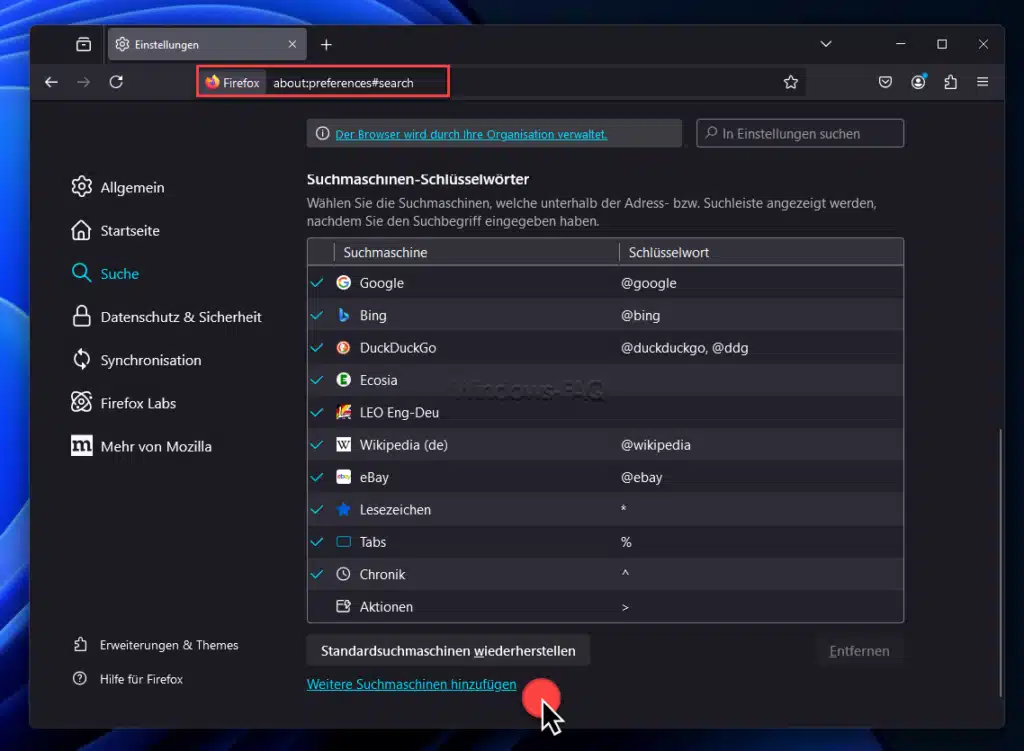Select the Aktionen row name
1024x751 pixels.
click(x=386, y=607)
